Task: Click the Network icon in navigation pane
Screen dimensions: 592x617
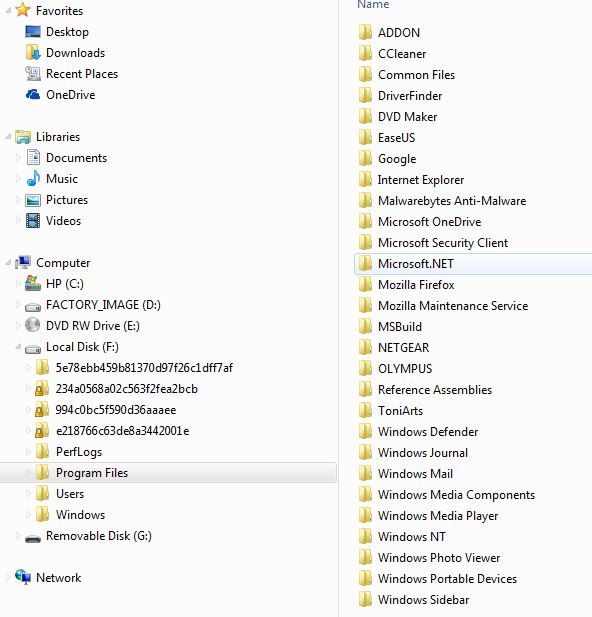Action: click(x=23, y=577)
